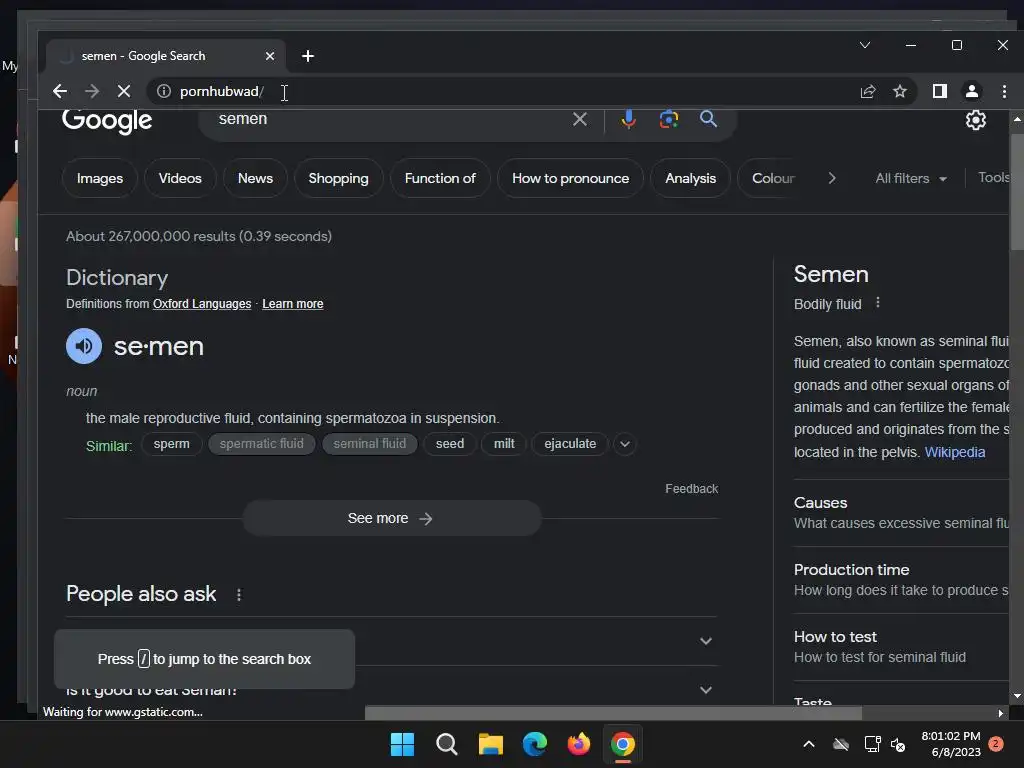Open People also ask options menu
The image size is (1024, 768).
pyautogui.click(x=239, y=595)
